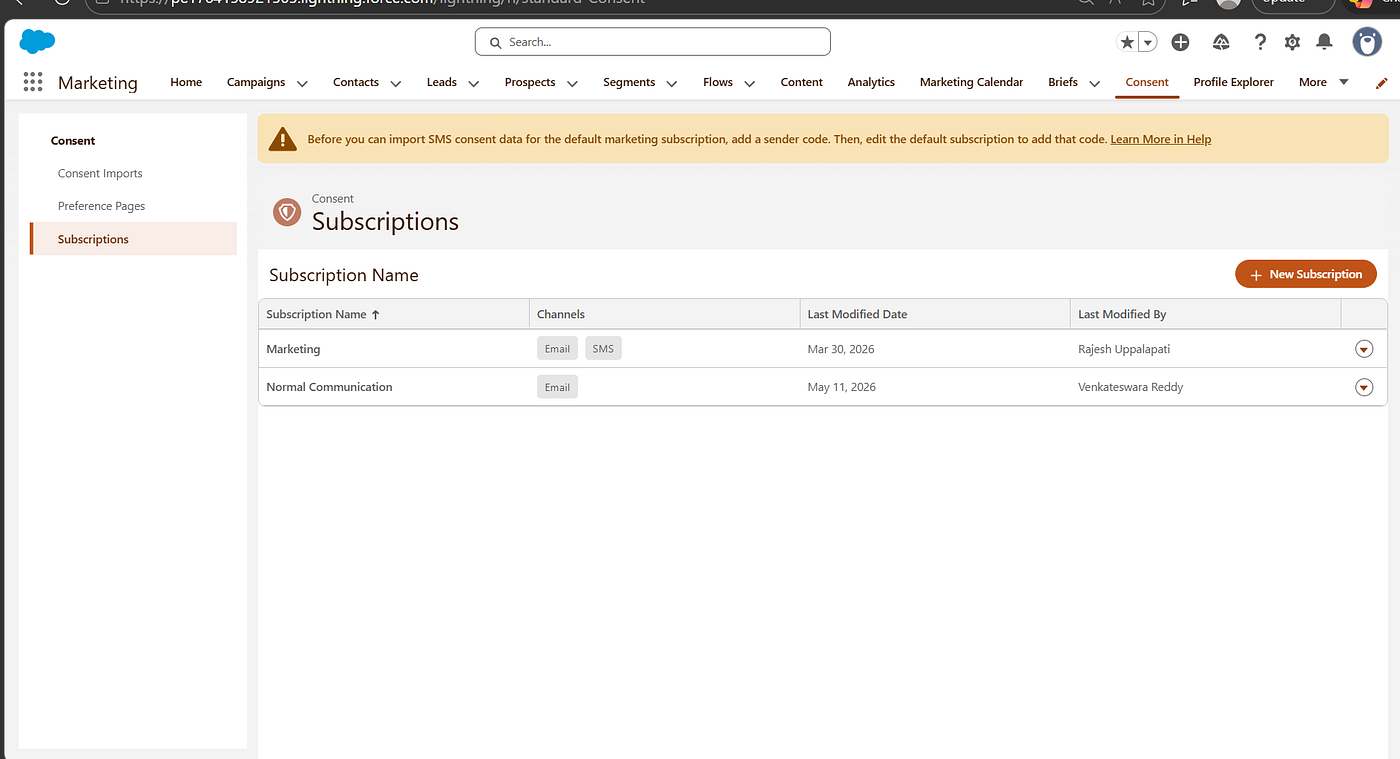Expand the Leads tab chevron
This screenshot has height=759, width=1400.
point(473,83)
